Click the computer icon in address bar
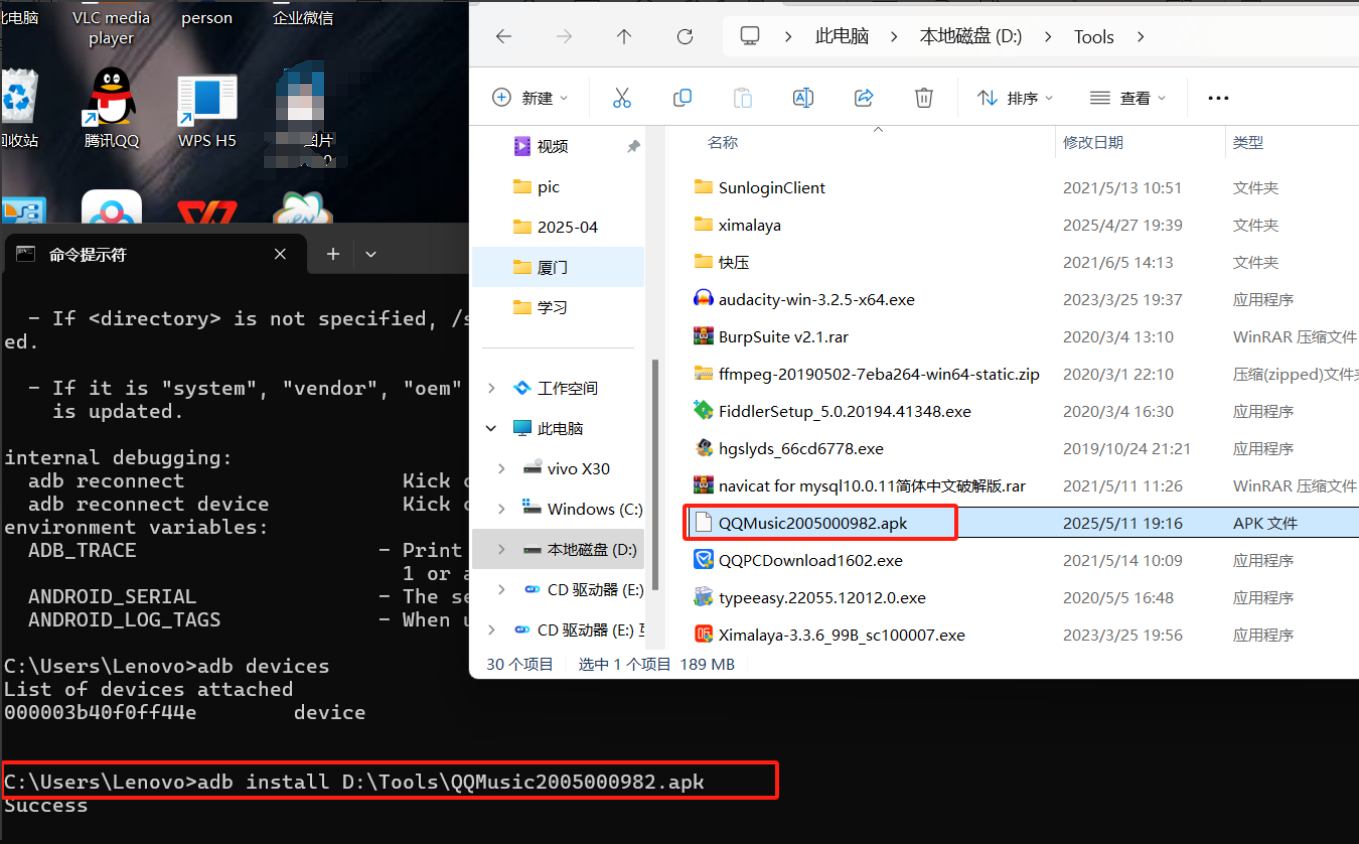This screenshot has height=844, width=1359. pos(750,37)
